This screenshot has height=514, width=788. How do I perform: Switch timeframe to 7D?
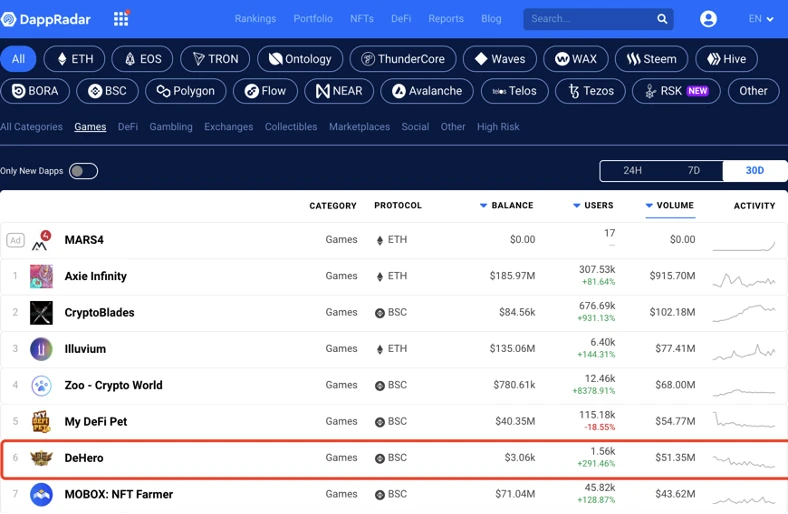694,171
